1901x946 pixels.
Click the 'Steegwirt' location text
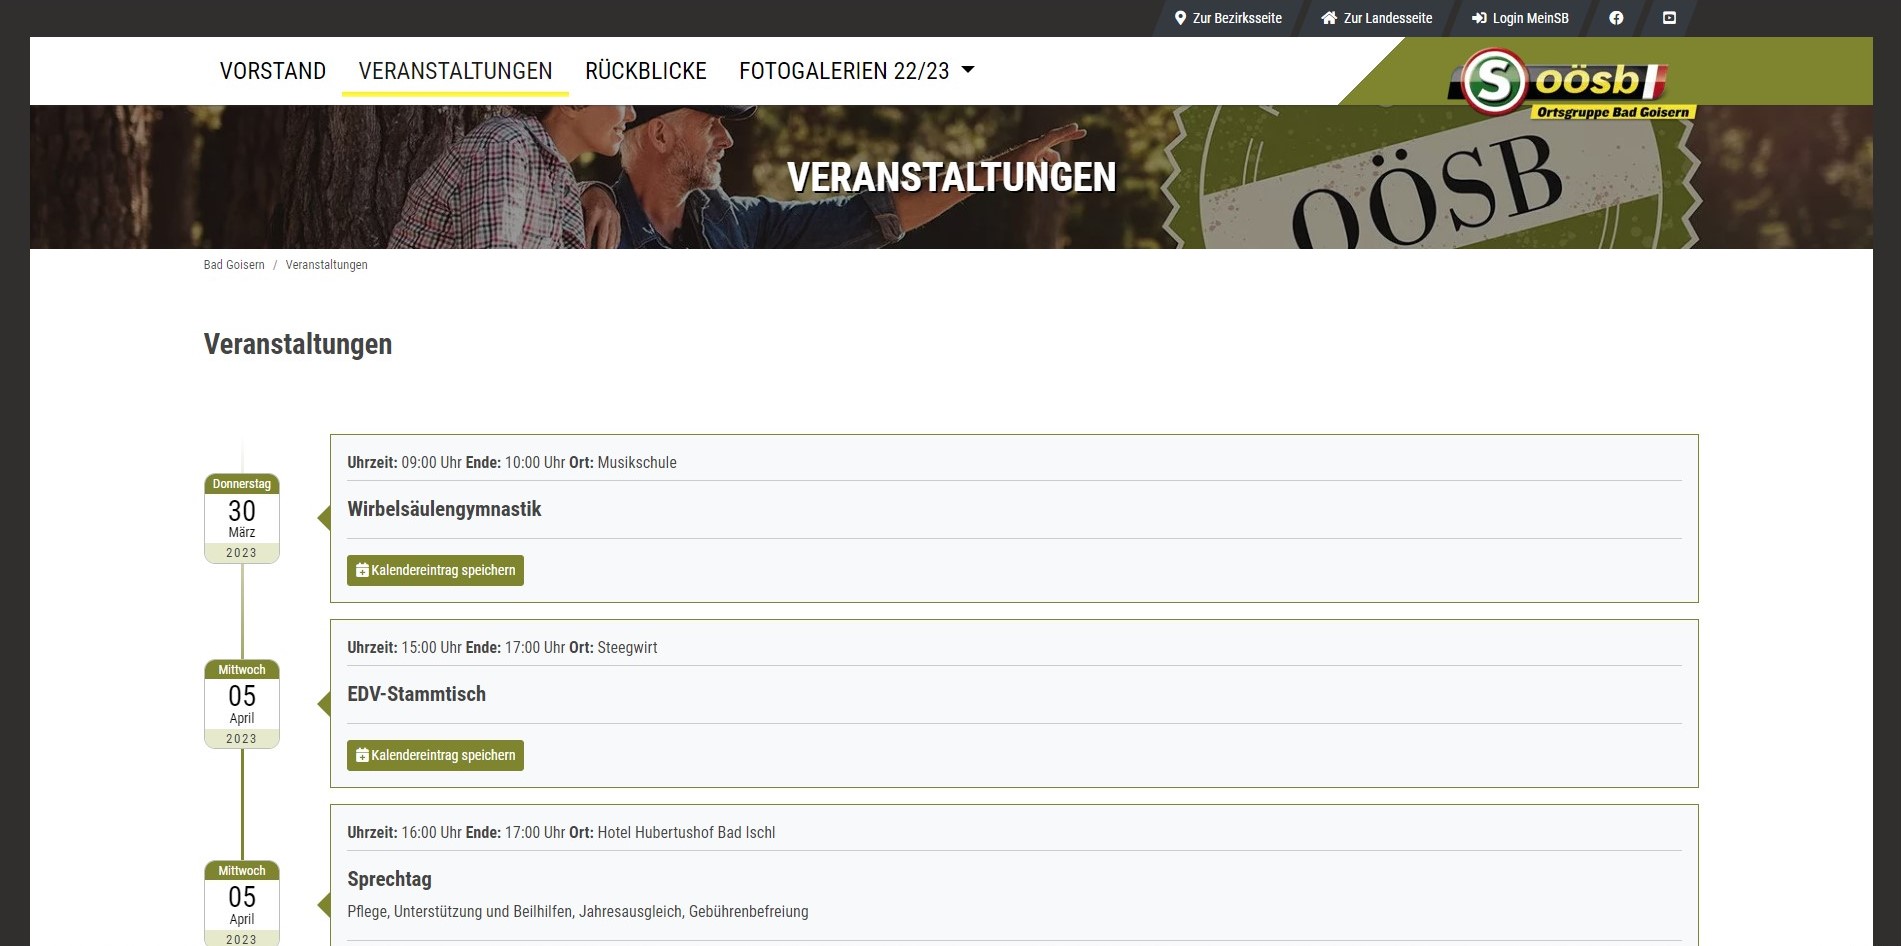[x=627, y=647]
